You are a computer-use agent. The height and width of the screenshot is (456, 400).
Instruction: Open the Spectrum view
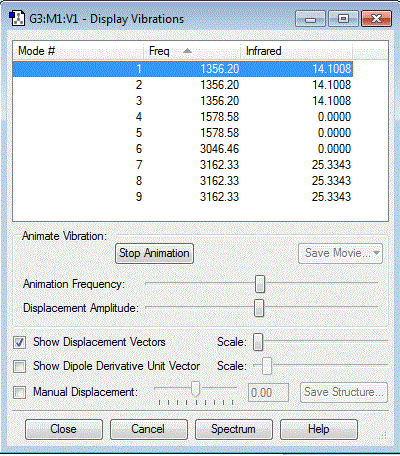click(x=233, y=429)
